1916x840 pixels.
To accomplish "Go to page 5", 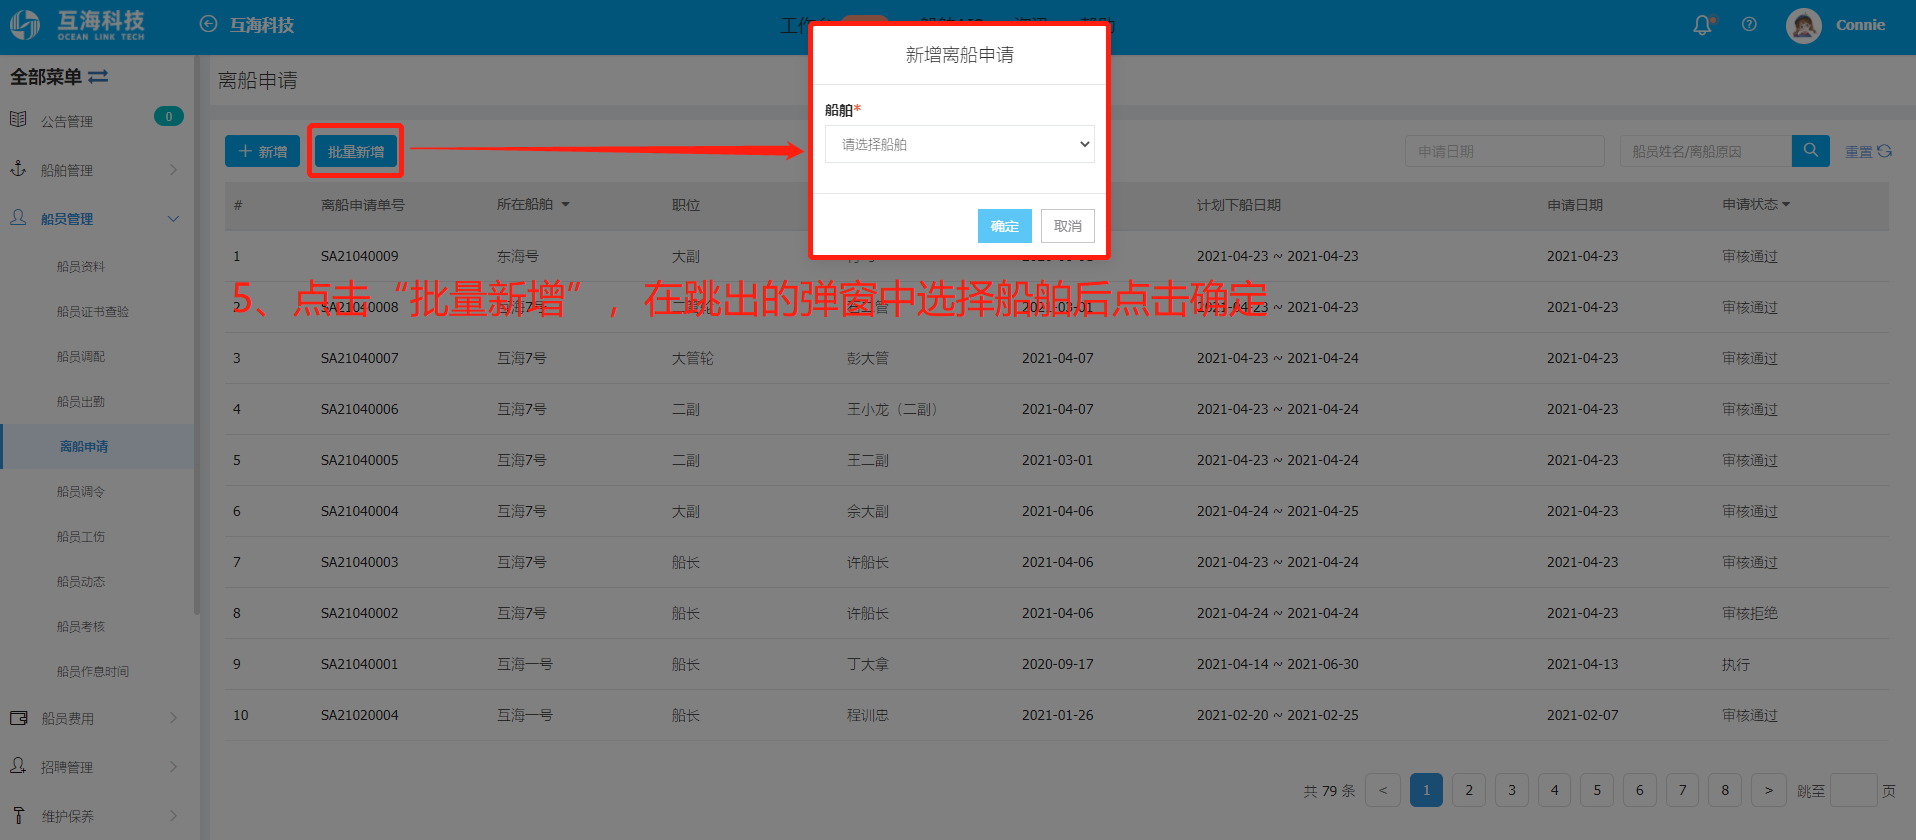I will pos(1597,790).
